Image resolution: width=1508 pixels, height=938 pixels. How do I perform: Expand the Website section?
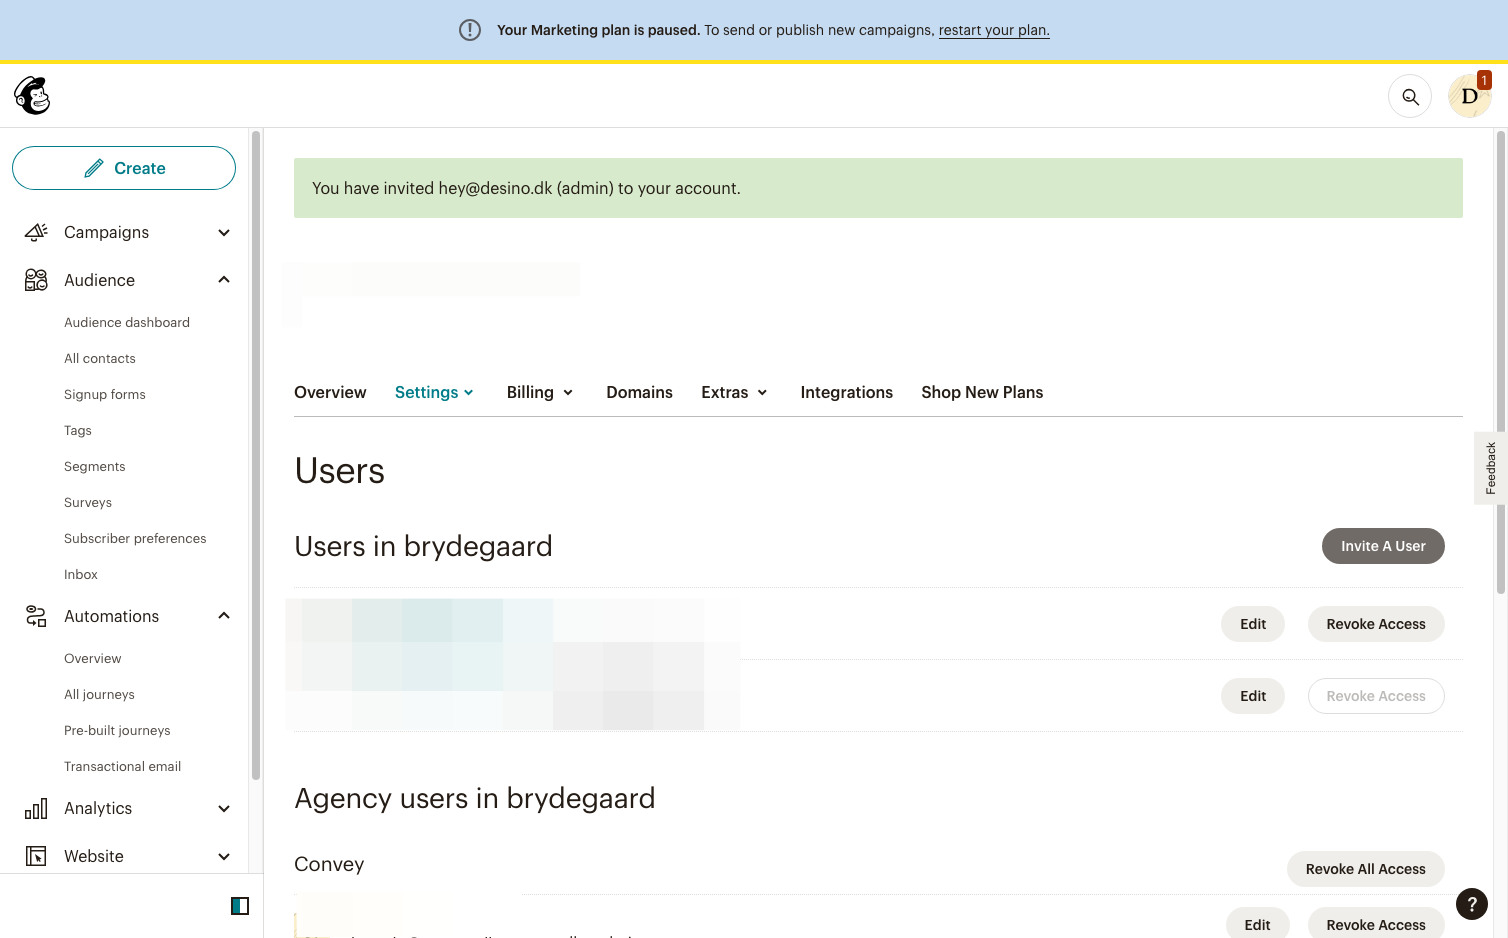tap(224, 857)
